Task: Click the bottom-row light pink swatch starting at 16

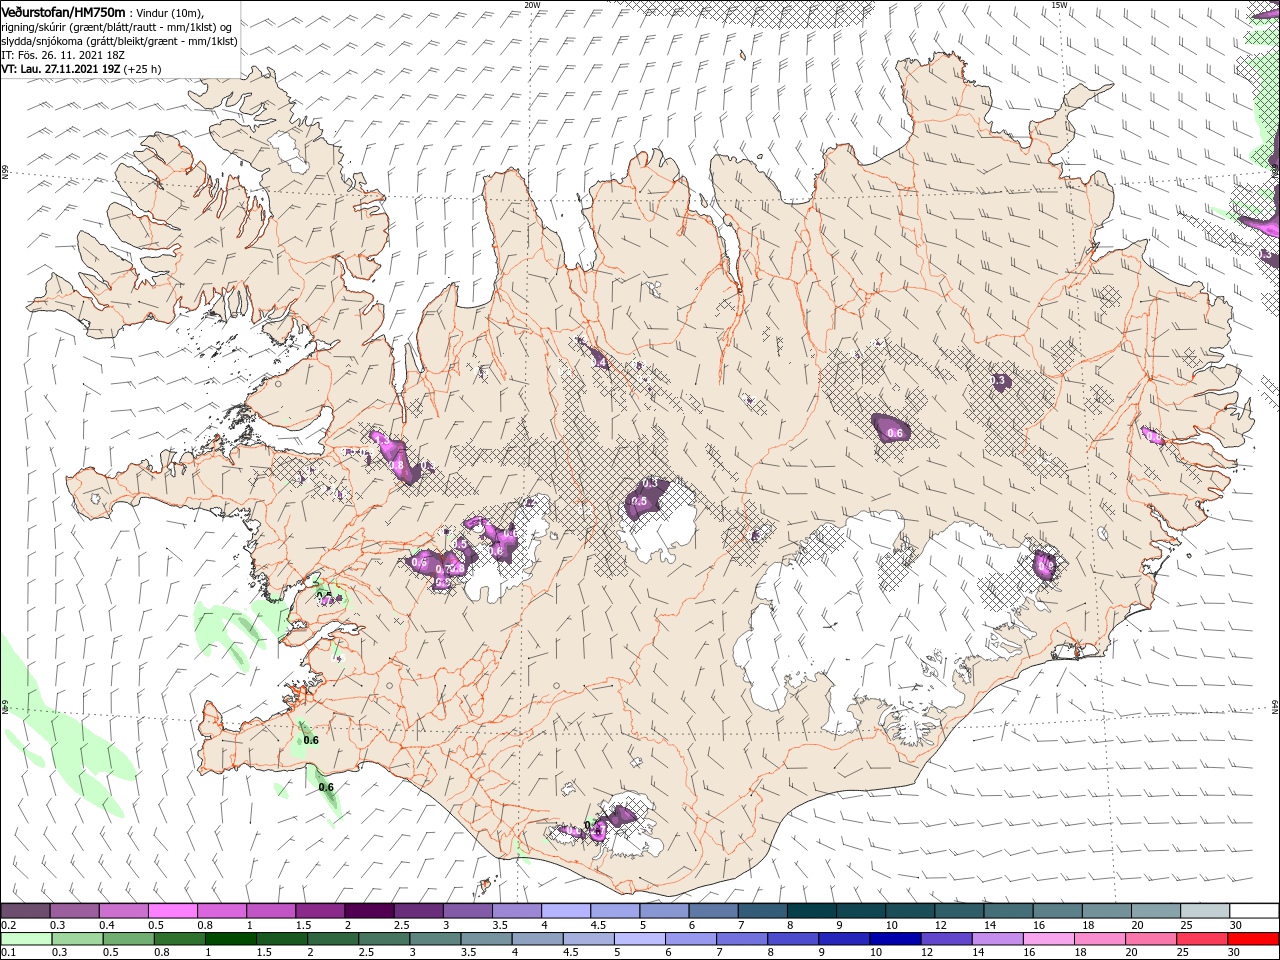Action: coord(1049,939)
